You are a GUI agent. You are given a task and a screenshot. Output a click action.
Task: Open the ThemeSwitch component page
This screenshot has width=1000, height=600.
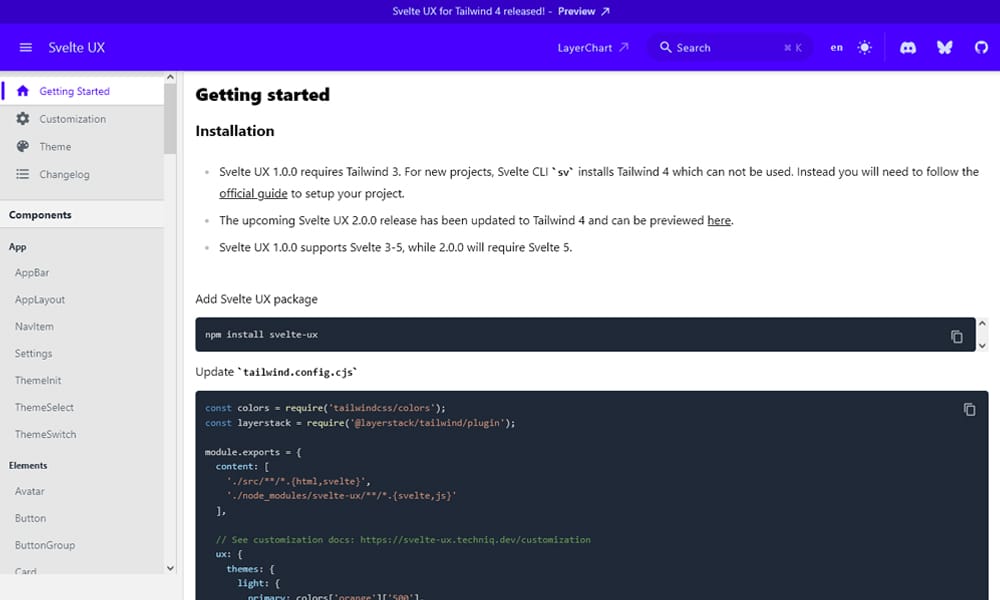pos(45,434)
